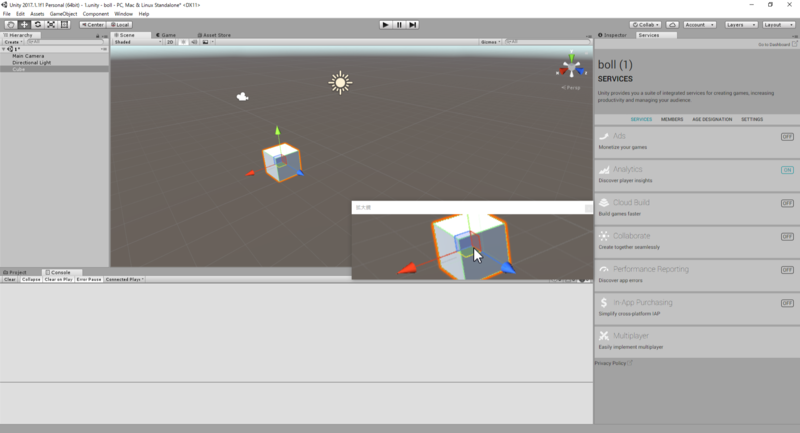Toggle the Ads service OFF switch
The width and height of the screenshot is (800, 433).
(787, 137)
